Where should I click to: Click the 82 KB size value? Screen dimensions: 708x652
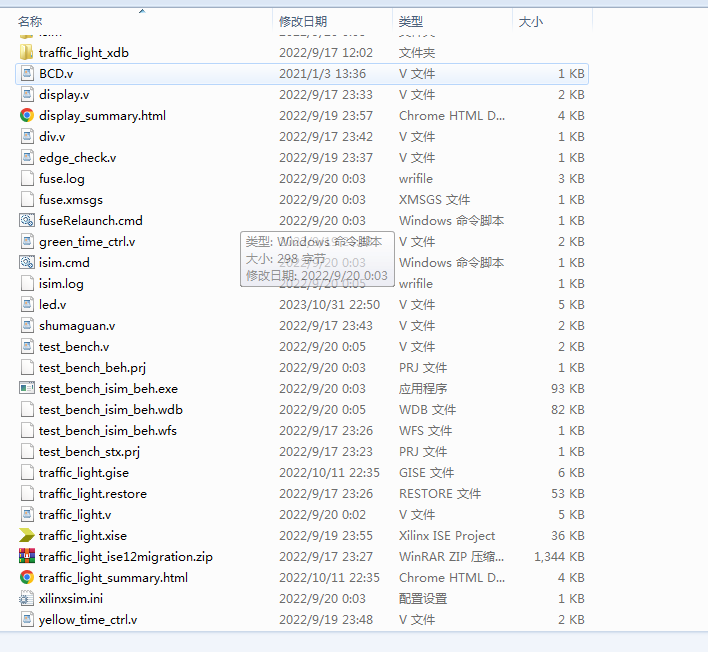tap(568, 410)
